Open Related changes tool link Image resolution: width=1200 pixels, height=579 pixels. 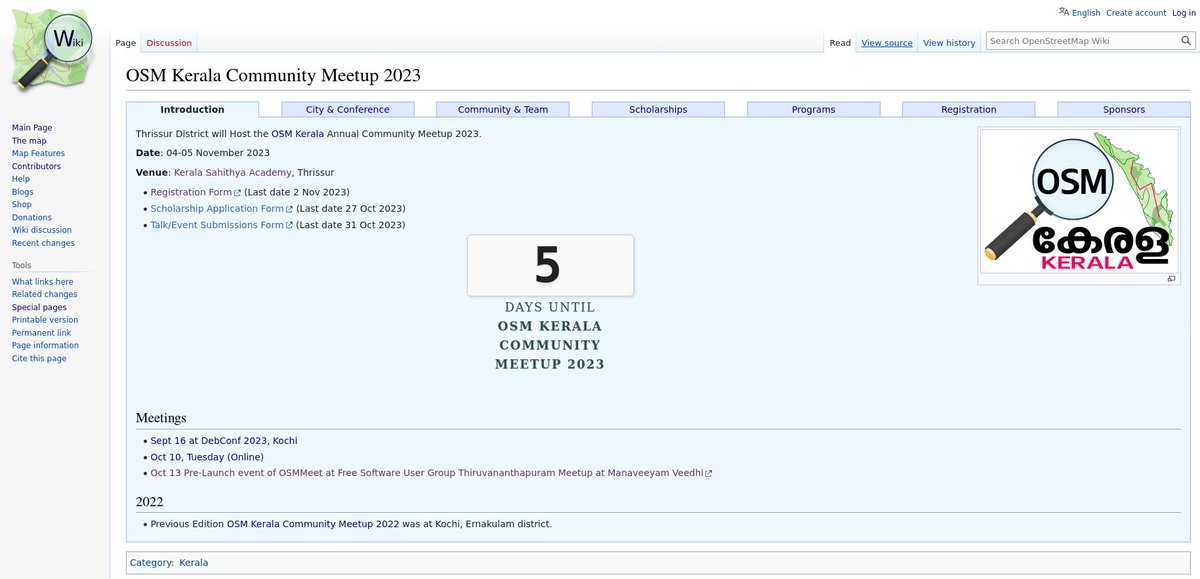tap(44, 294)
